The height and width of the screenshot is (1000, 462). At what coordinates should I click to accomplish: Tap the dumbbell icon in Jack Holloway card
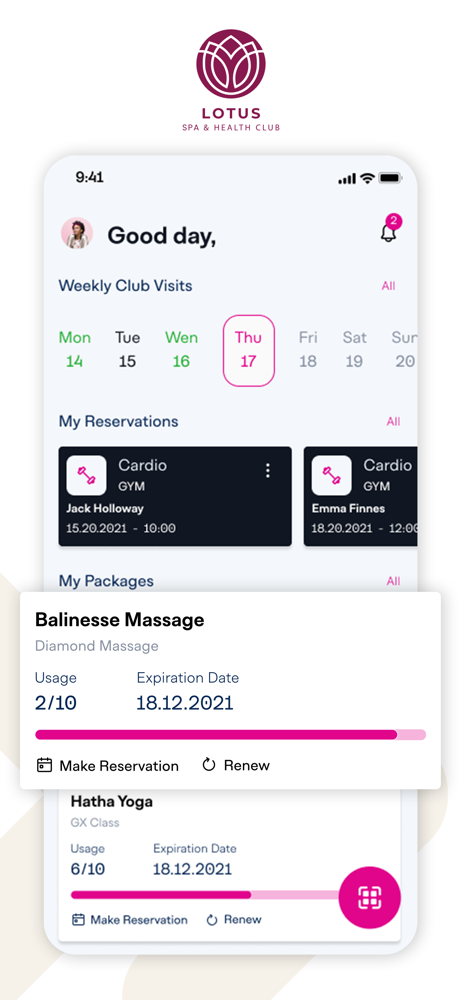[86, 475]
